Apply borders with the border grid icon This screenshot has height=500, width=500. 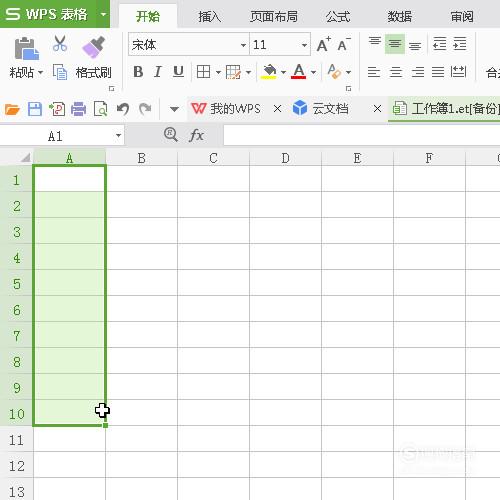click(x=203, y=72)
